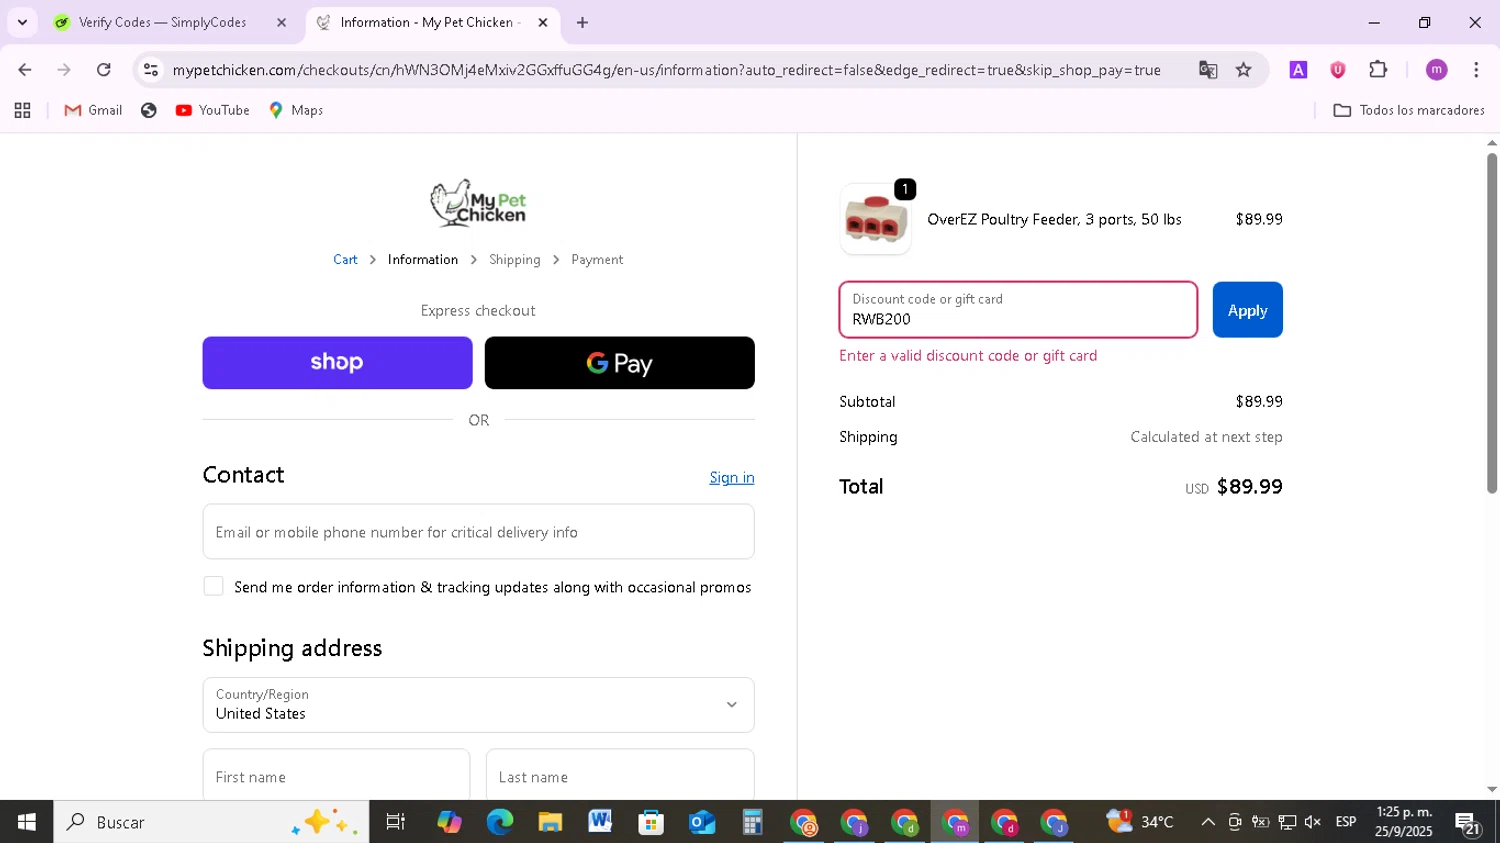
Task: Open Task View on taskbar
Action: tap(396, 822)
